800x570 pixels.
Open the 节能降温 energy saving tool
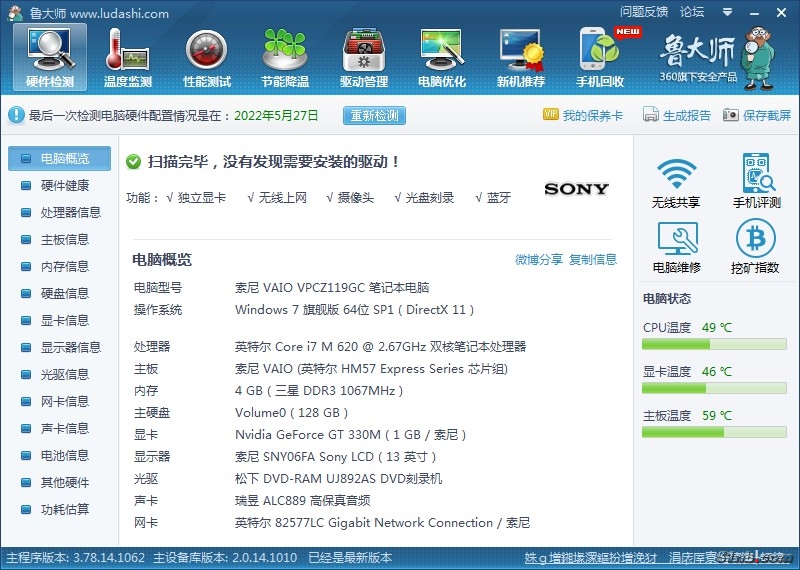point(285,57)
